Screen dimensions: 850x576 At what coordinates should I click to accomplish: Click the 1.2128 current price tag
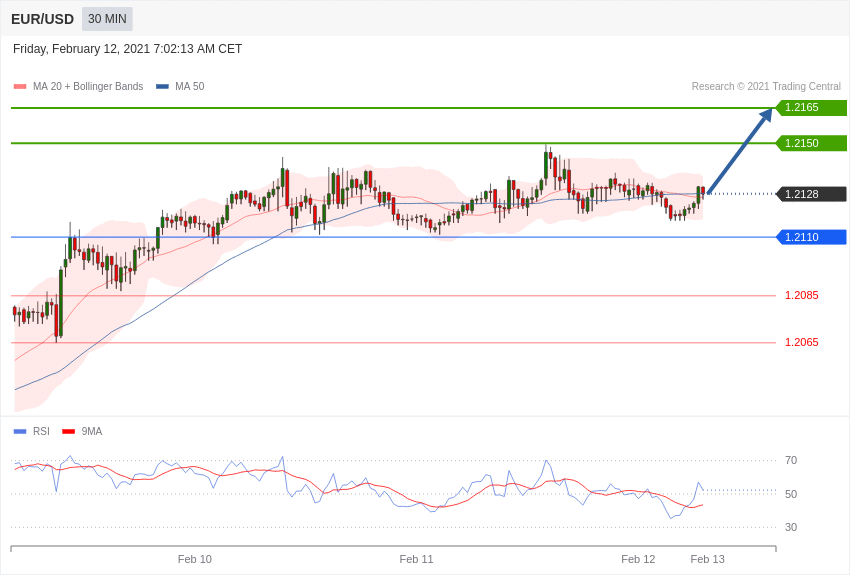tap(812, 194)
